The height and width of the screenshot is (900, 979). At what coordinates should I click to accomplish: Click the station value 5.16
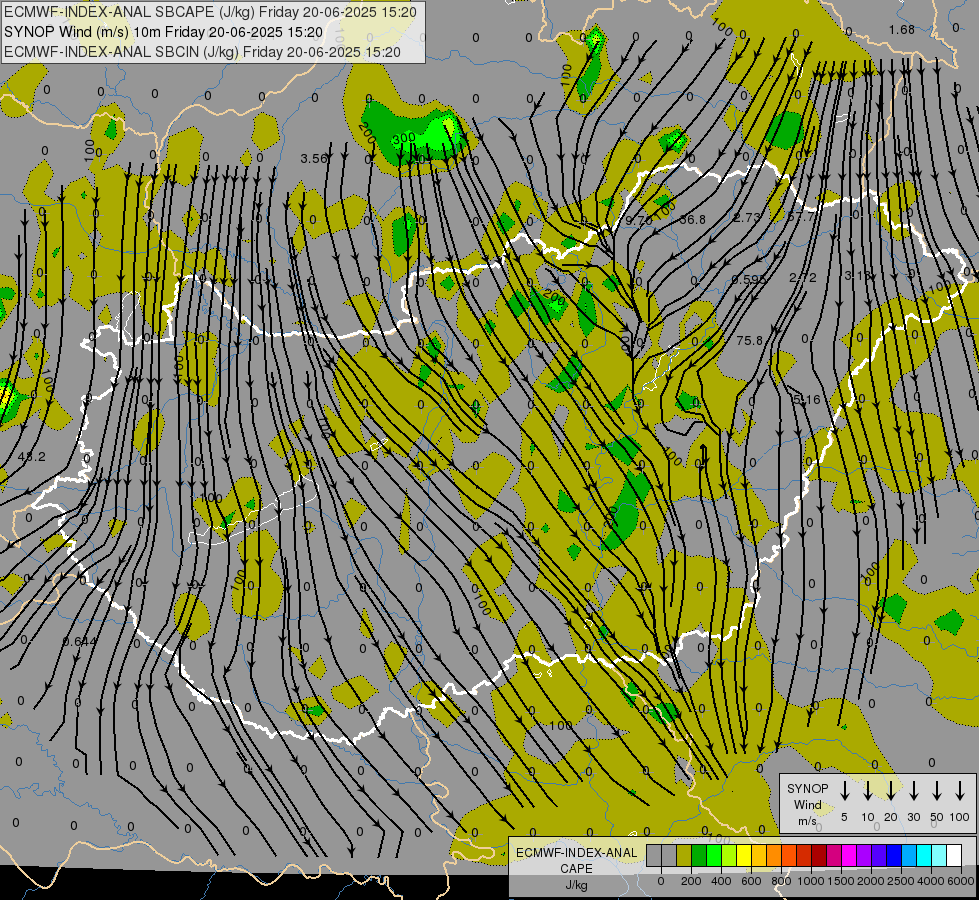pos(807,399)
